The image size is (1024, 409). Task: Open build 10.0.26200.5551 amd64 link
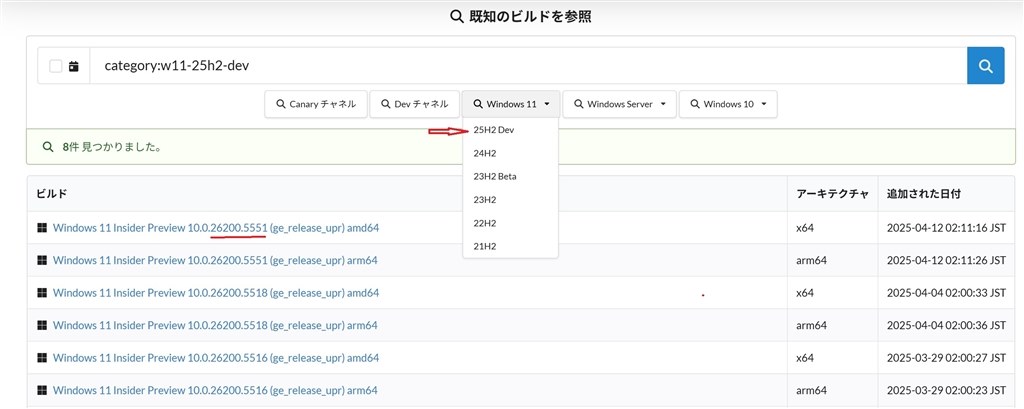[216, 228]
